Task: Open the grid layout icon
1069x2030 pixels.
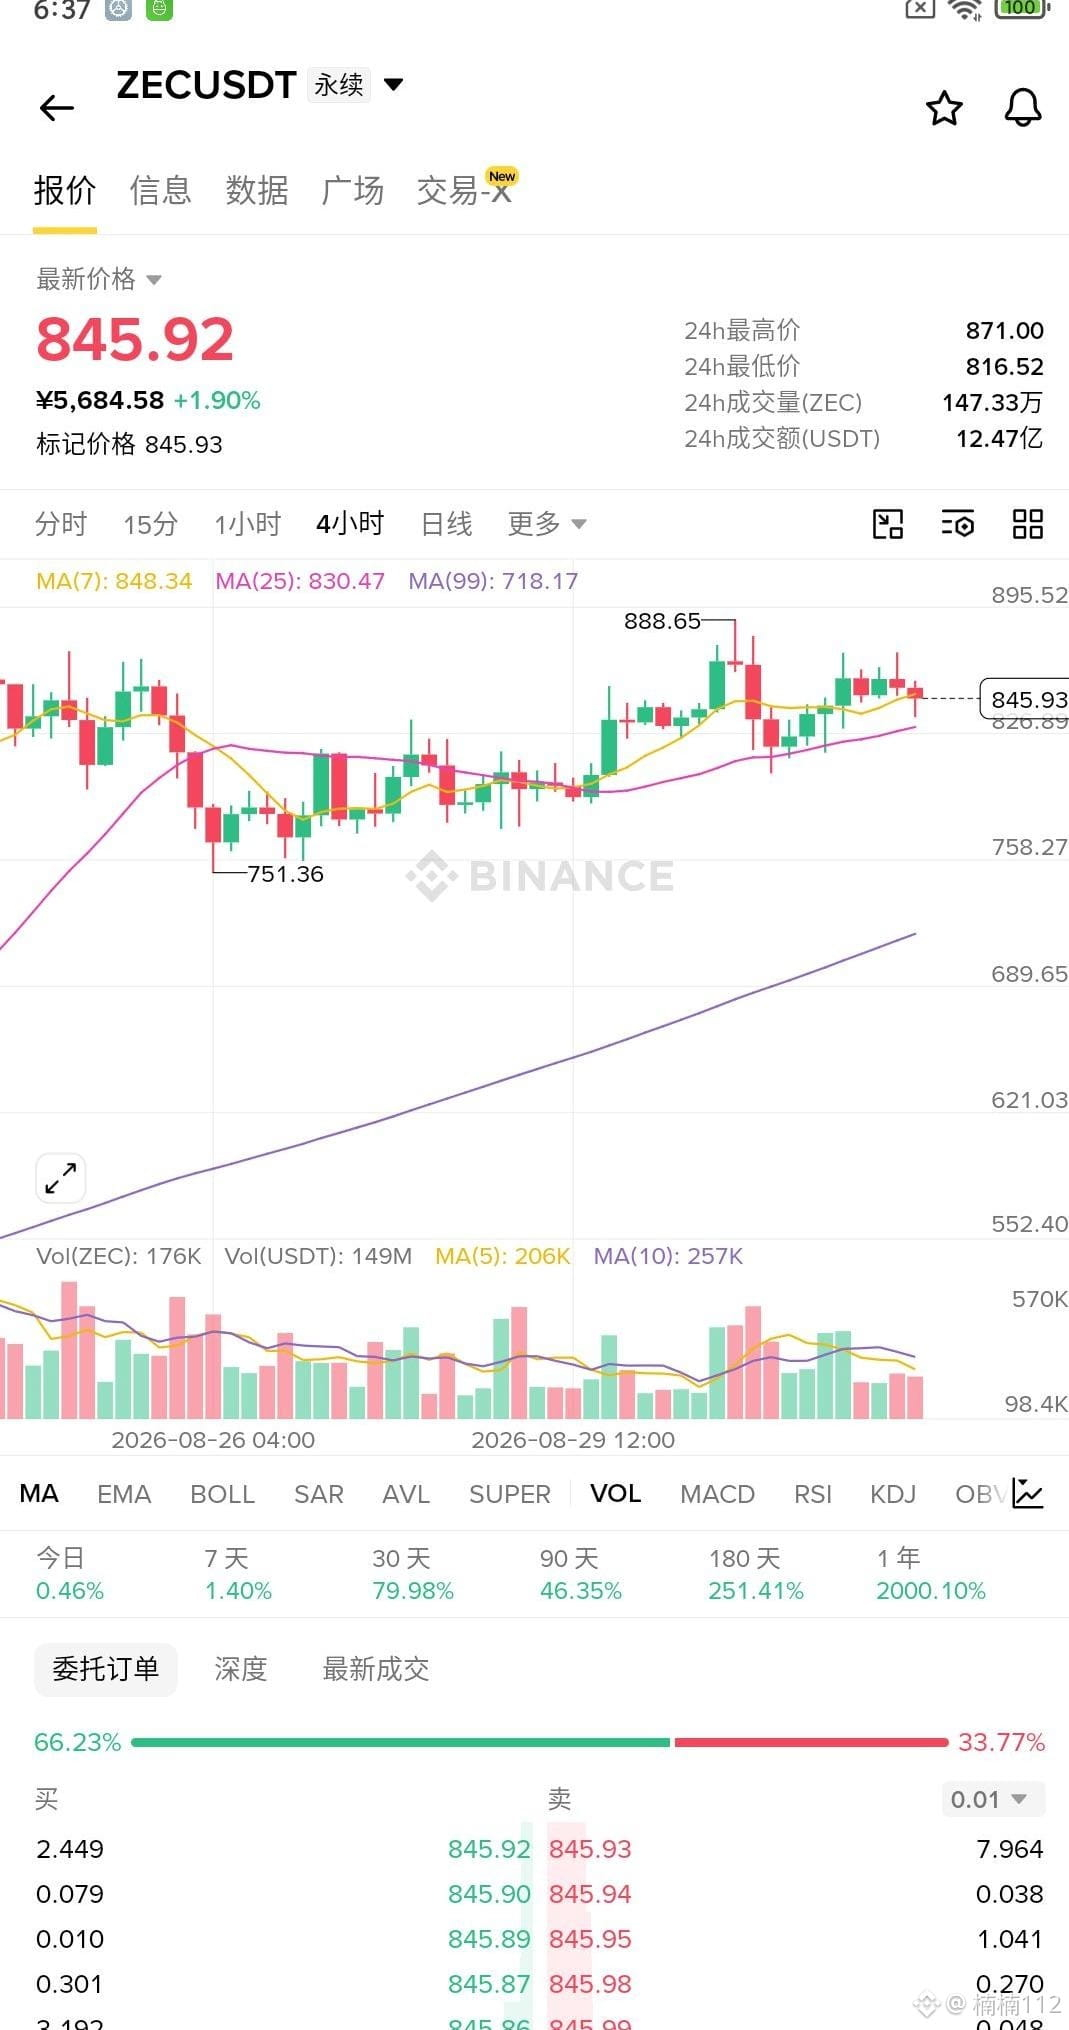Action: click(1027, 524)
